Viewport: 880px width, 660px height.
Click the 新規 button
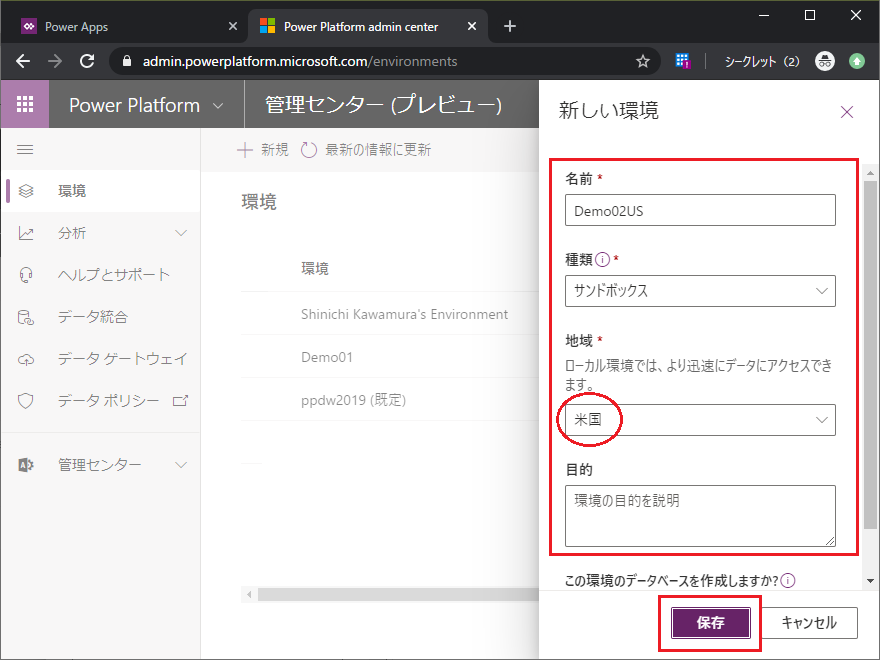click(263, 150)
